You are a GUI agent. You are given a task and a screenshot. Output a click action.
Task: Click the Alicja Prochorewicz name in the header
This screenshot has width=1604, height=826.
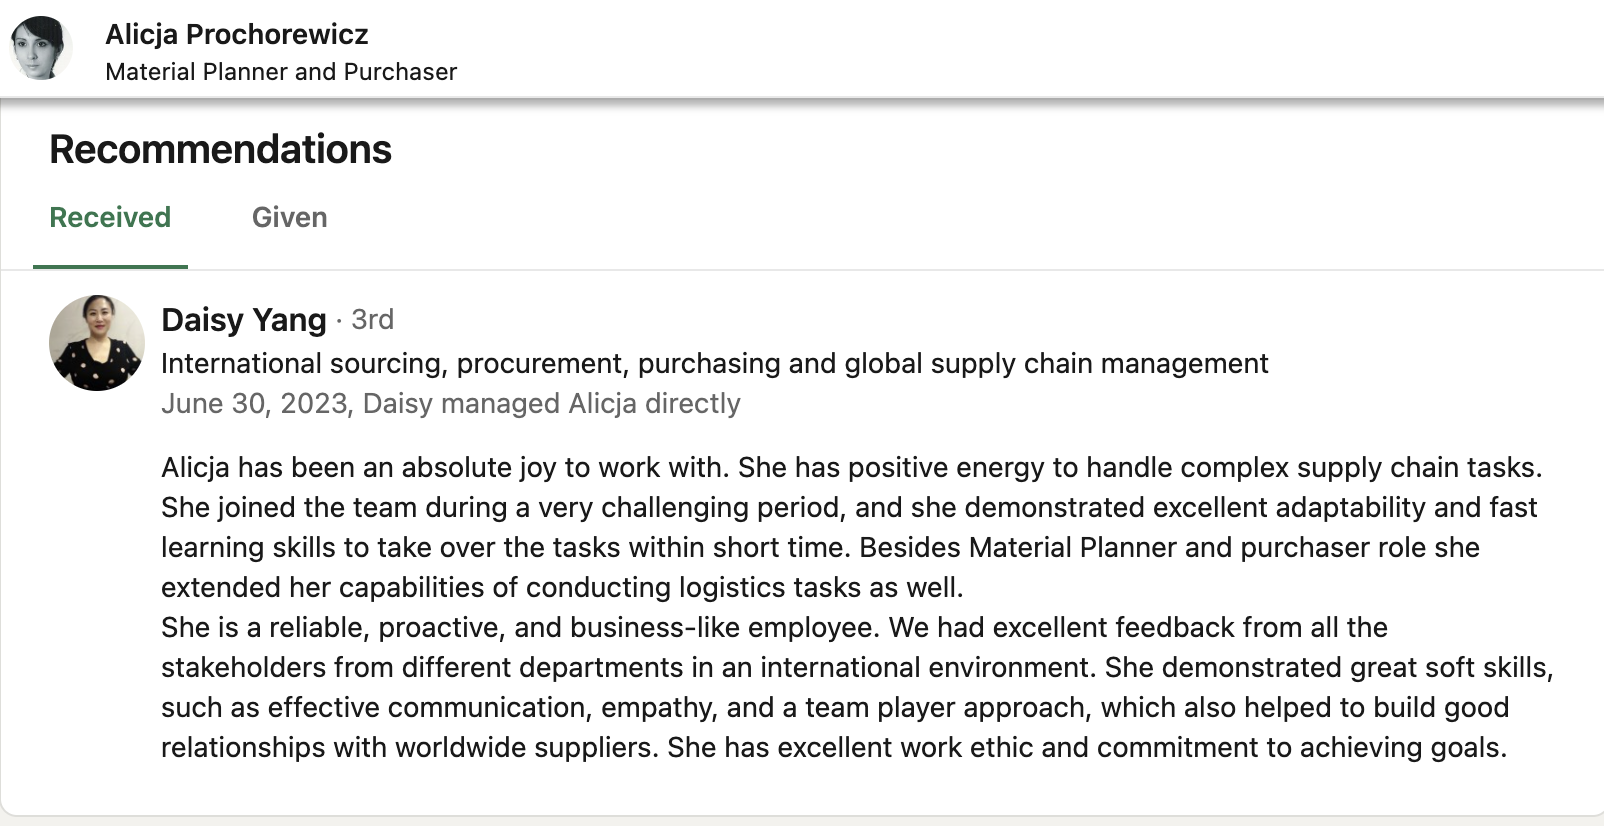coord(237,34)
